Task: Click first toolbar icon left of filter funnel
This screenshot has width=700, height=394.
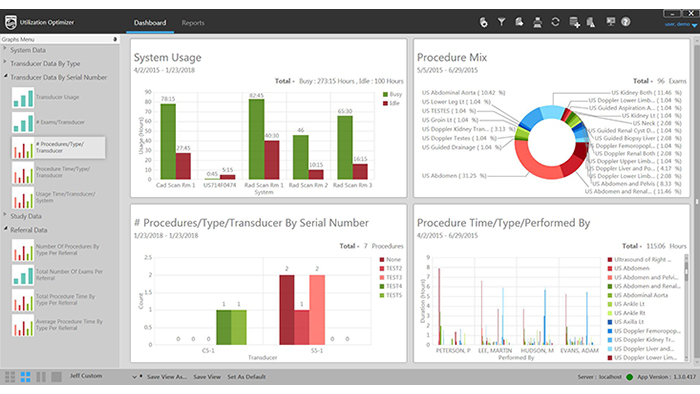Action: pos(483,22)
